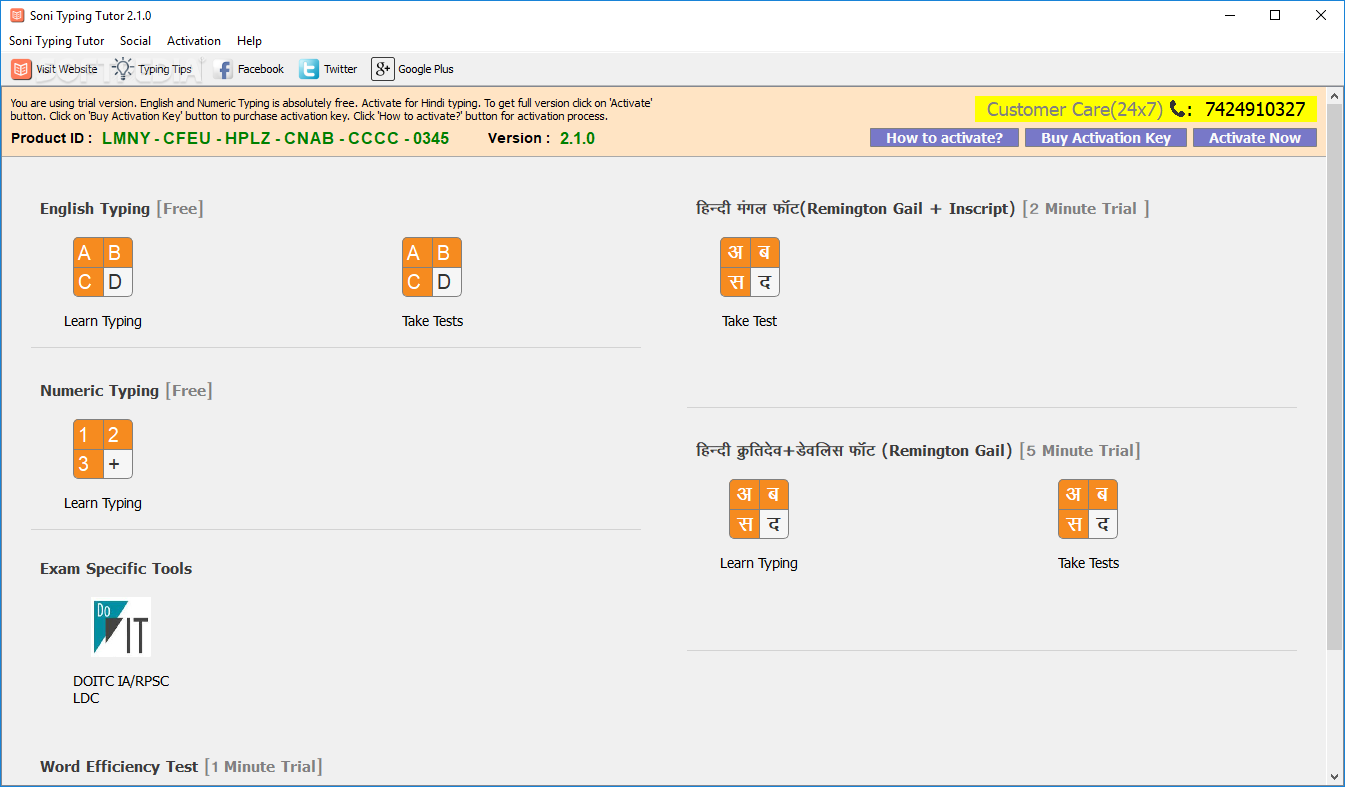
Task: Click the How to activate? button
Action: pyautogui.click(x=944, y=138)
